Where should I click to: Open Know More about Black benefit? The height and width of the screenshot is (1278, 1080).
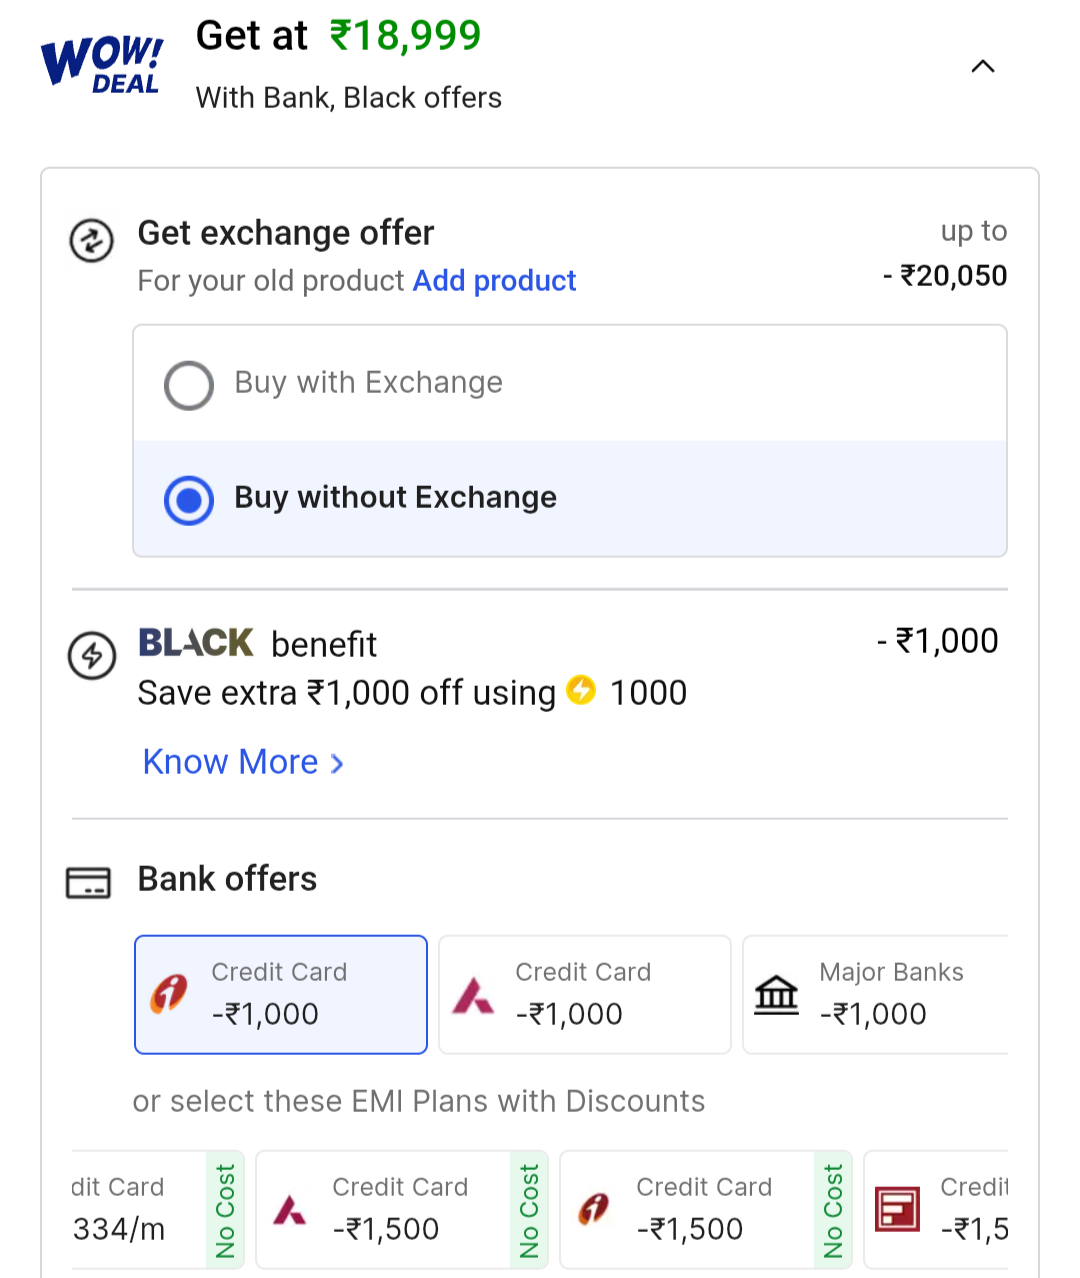(231, 762)
